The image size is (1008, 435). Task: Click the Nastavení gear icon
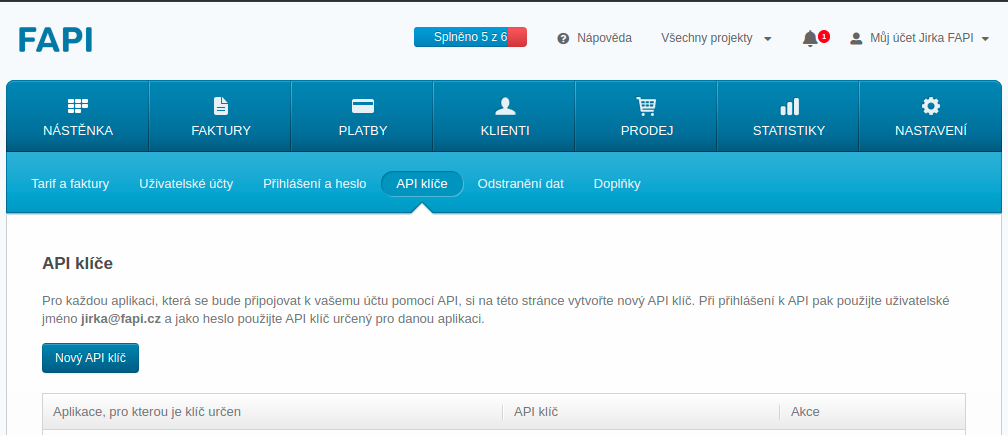tap(930, 106)
